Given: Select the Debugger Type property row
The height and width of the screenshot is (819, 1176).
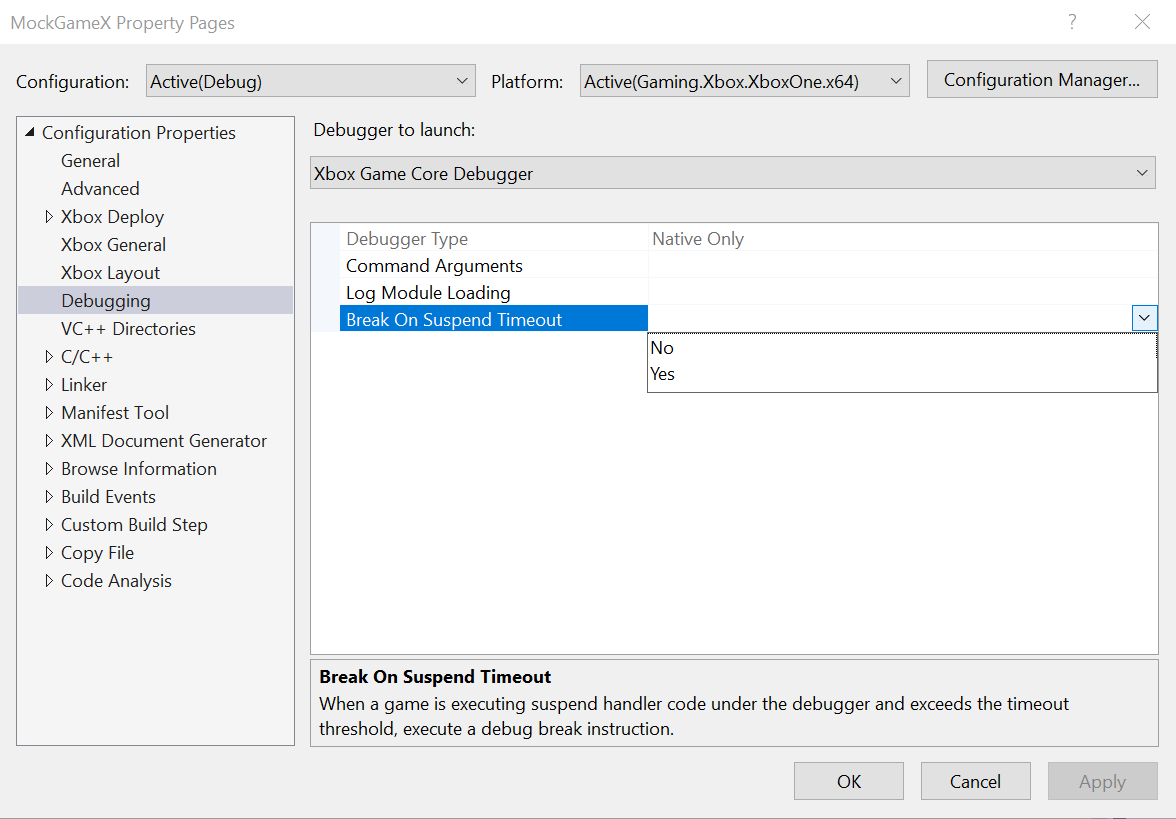Looking at the screenshot, I should 494,238.
